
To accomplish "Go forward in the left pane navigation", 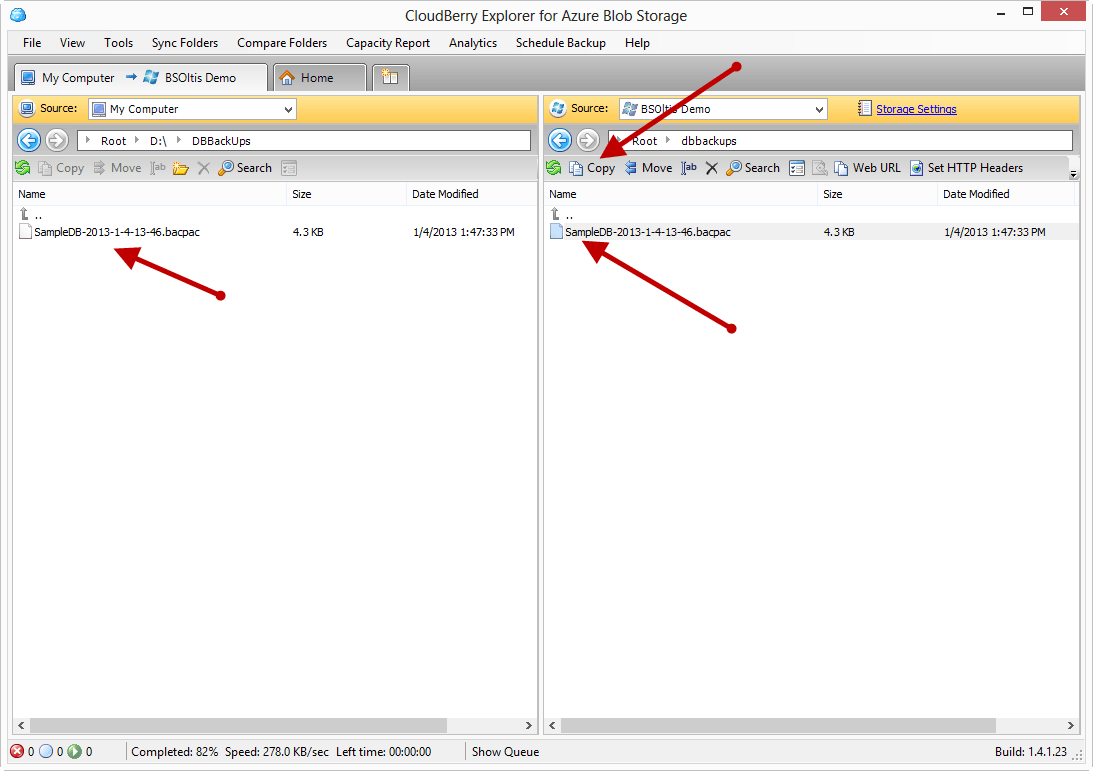I will coord(57,140).
